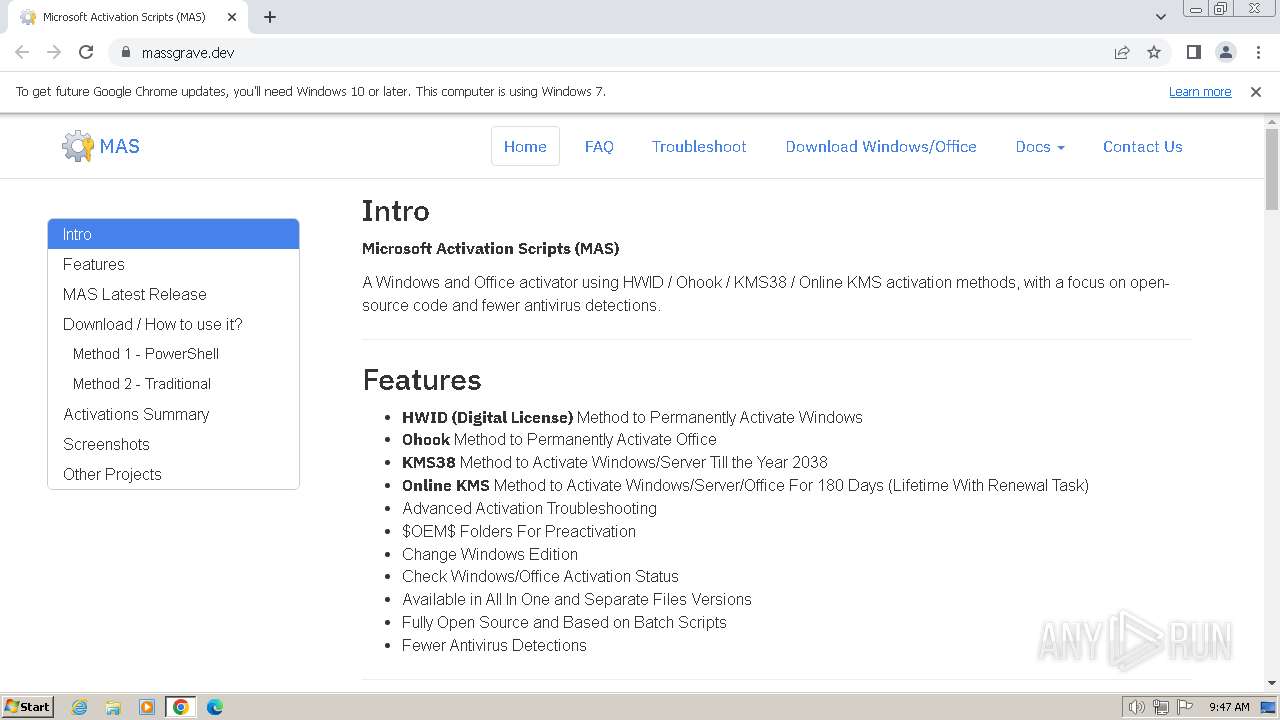Jump to Other Projects section
The image size is (1280, 720).
[173, 474]
